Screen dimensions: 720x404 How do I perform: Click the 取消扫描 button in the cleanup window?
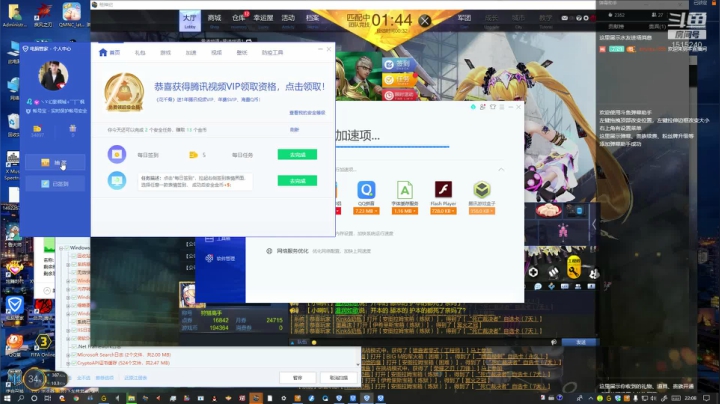(339, 378)
